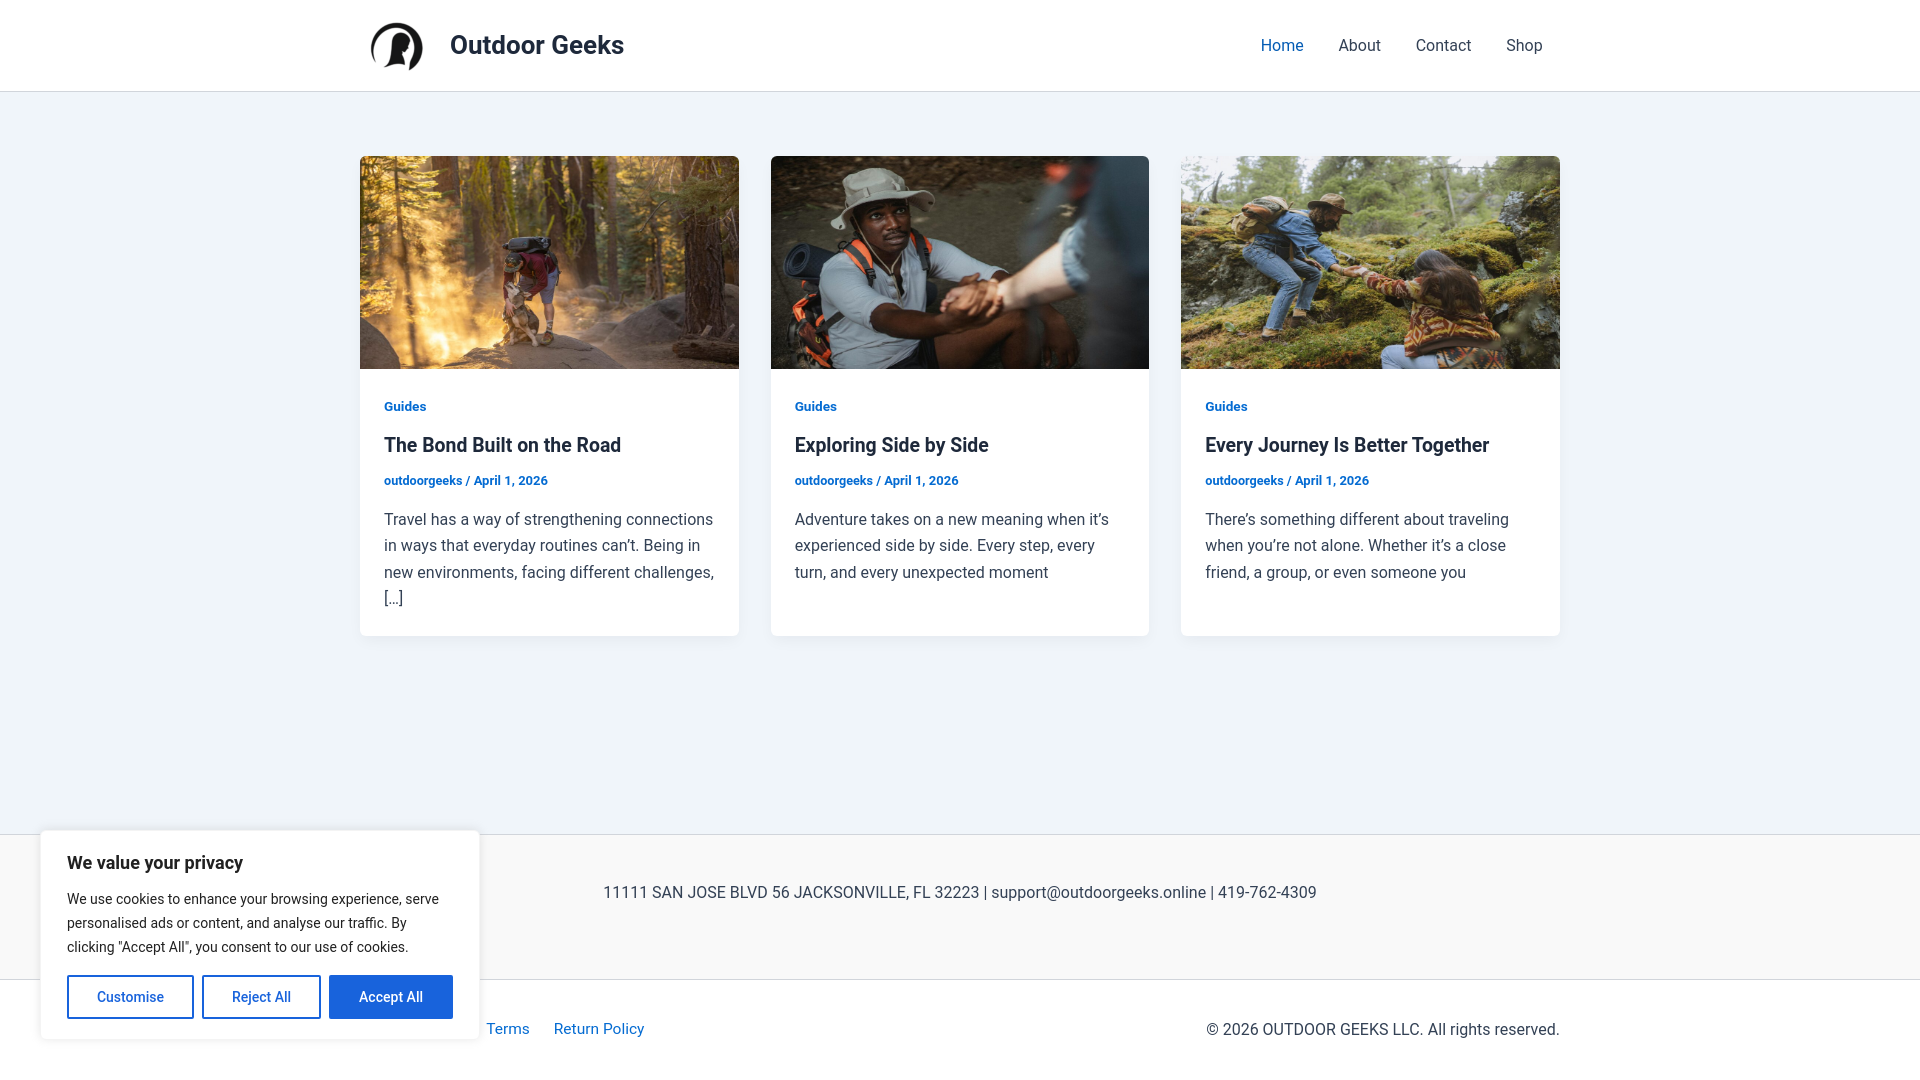The height and width of the screenshot is (1080, 1920).
Task: Click April 1, 2026 date under The Bond Built
Action: (x=511, y=481)
